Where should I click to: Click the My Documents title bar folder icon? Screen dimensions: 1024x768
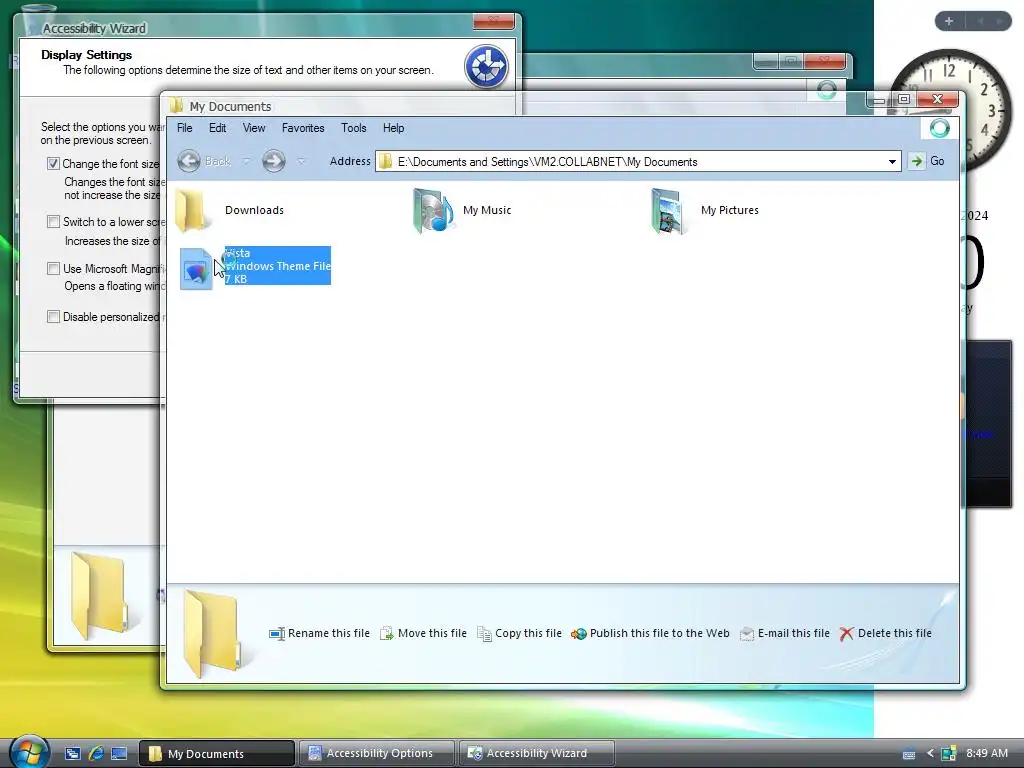[x=176, y=106]
